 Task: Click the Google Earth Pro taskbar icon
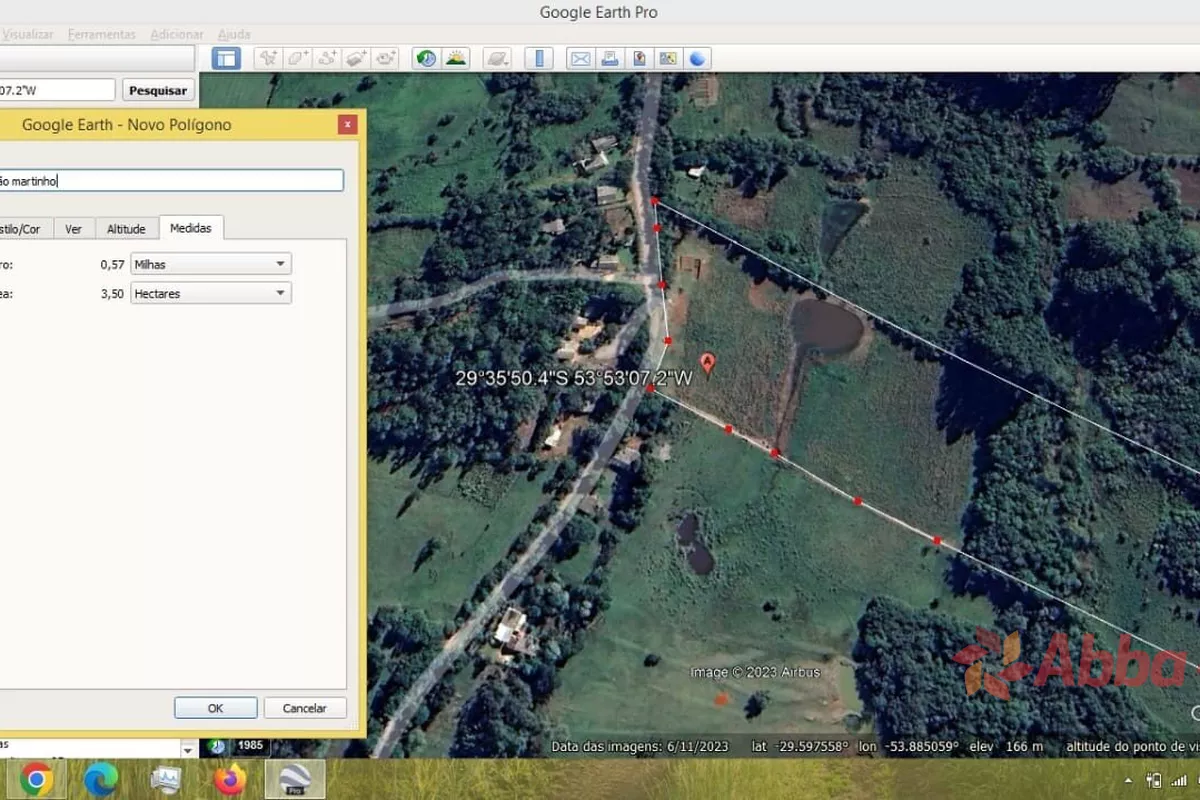tap(294, 779)
